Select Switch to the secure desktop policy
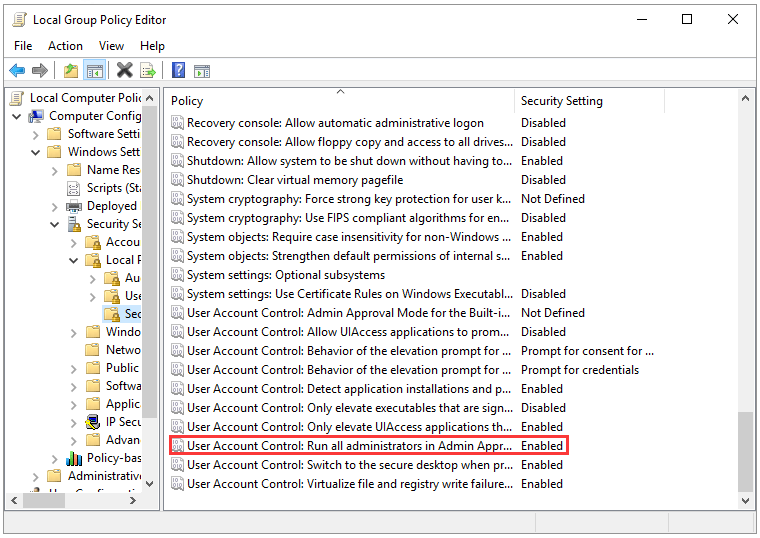760x538 pixels. (368, 465)
